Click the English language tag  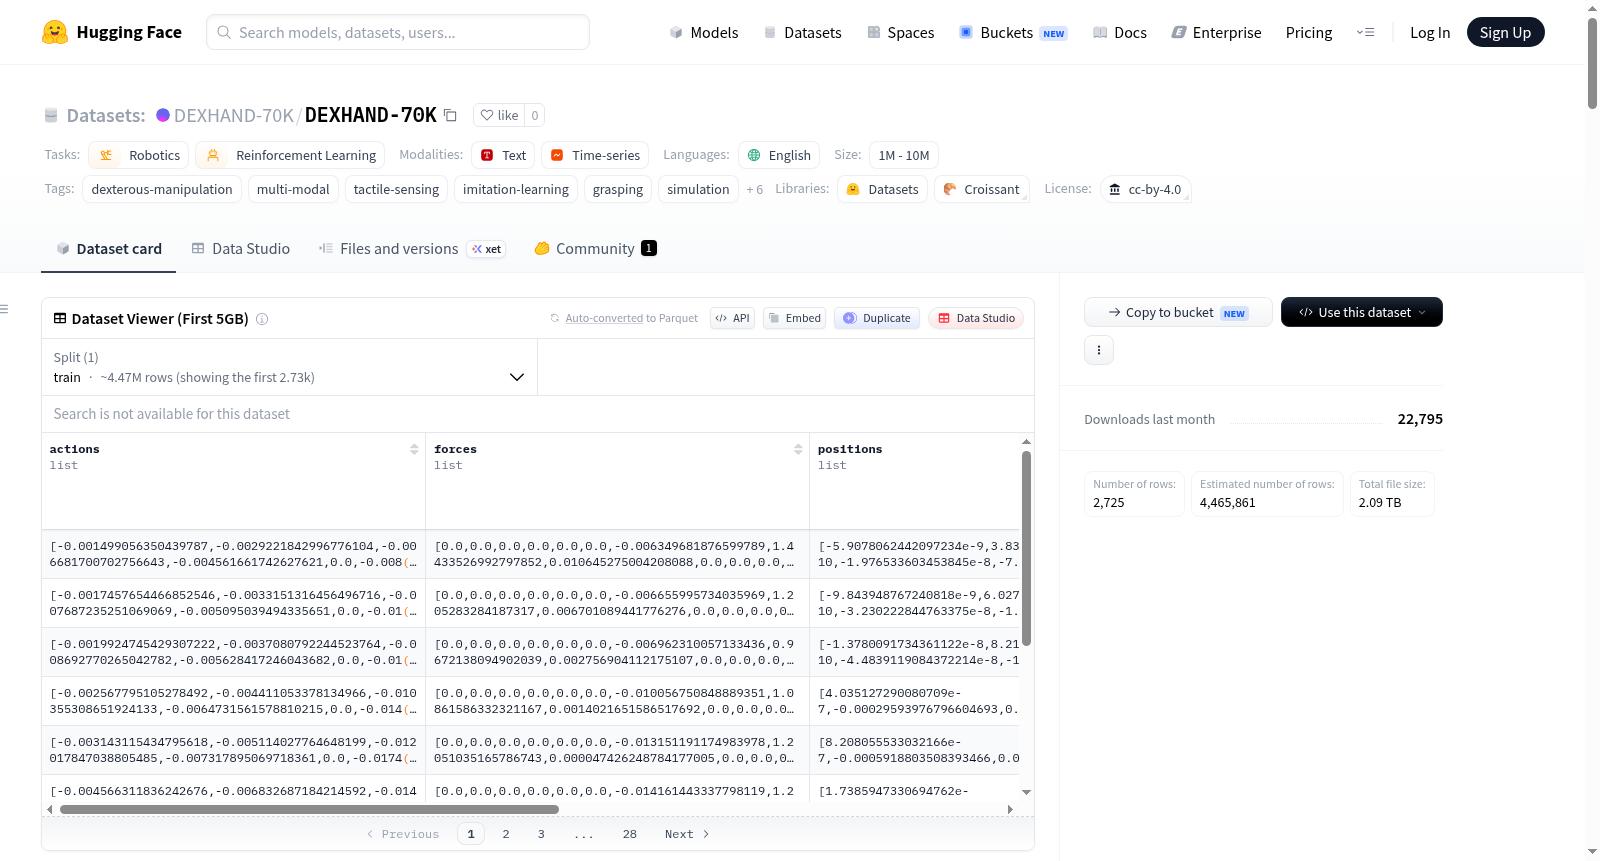tap(779, 155)
